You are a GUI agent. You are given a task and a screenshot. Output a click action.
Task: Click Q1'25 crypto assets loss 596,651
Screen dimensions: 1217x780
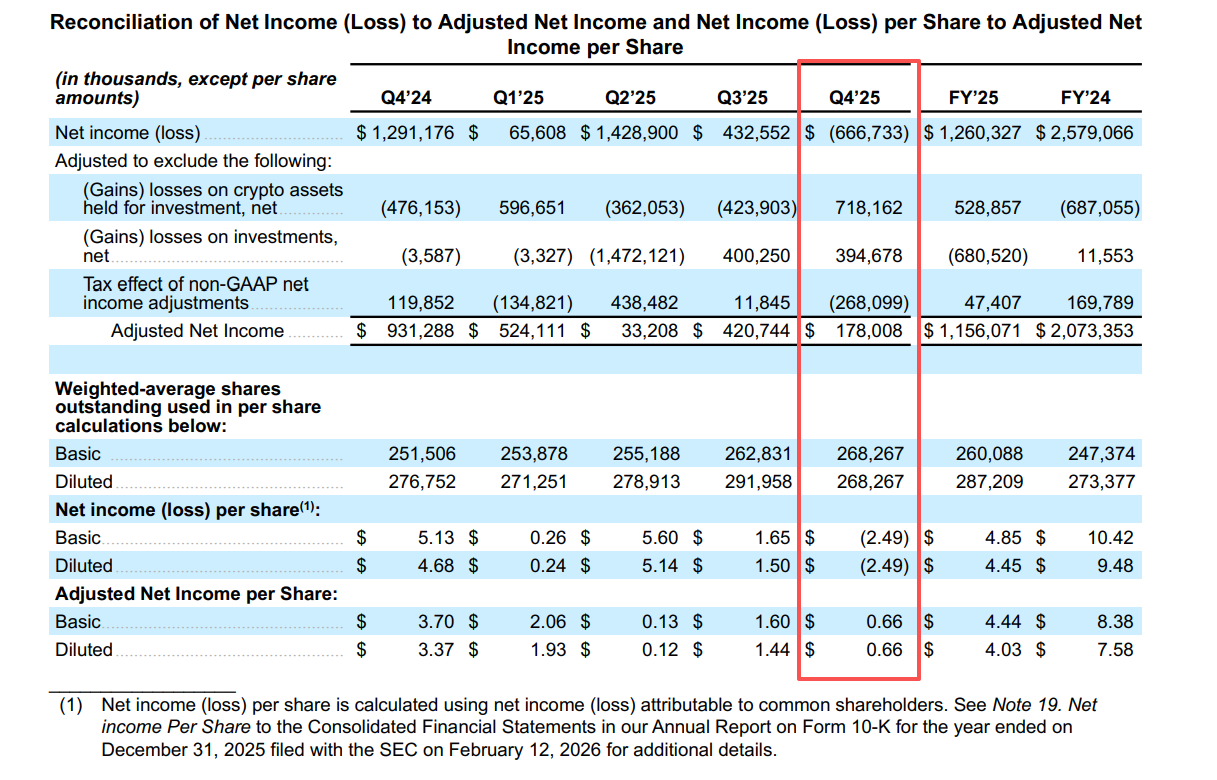531,208
